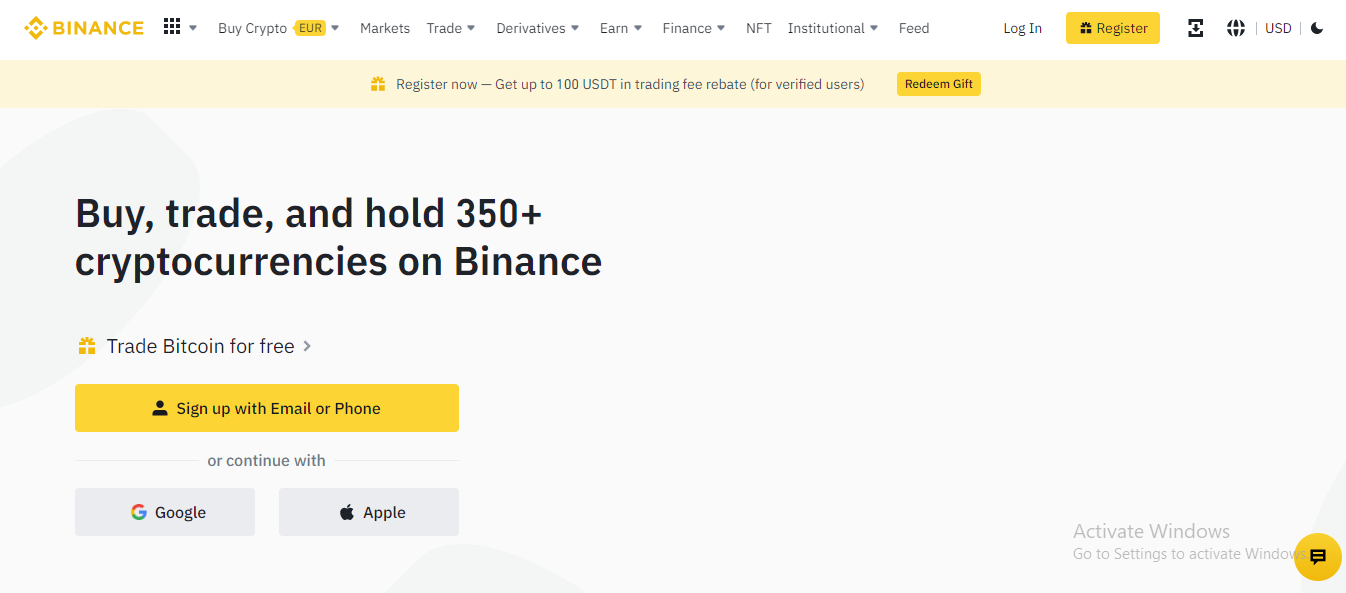Click the gift icon beside Trade Bitcoin for free
This screenshot has height=593, width=1346.
(87, 346)
